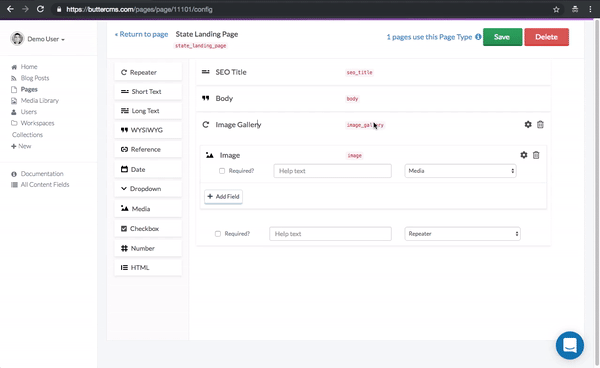Bookmark this page with the star icon
The width and height of the screenshot is (600, 368).
pyautogui.click(x=556, y=10)
